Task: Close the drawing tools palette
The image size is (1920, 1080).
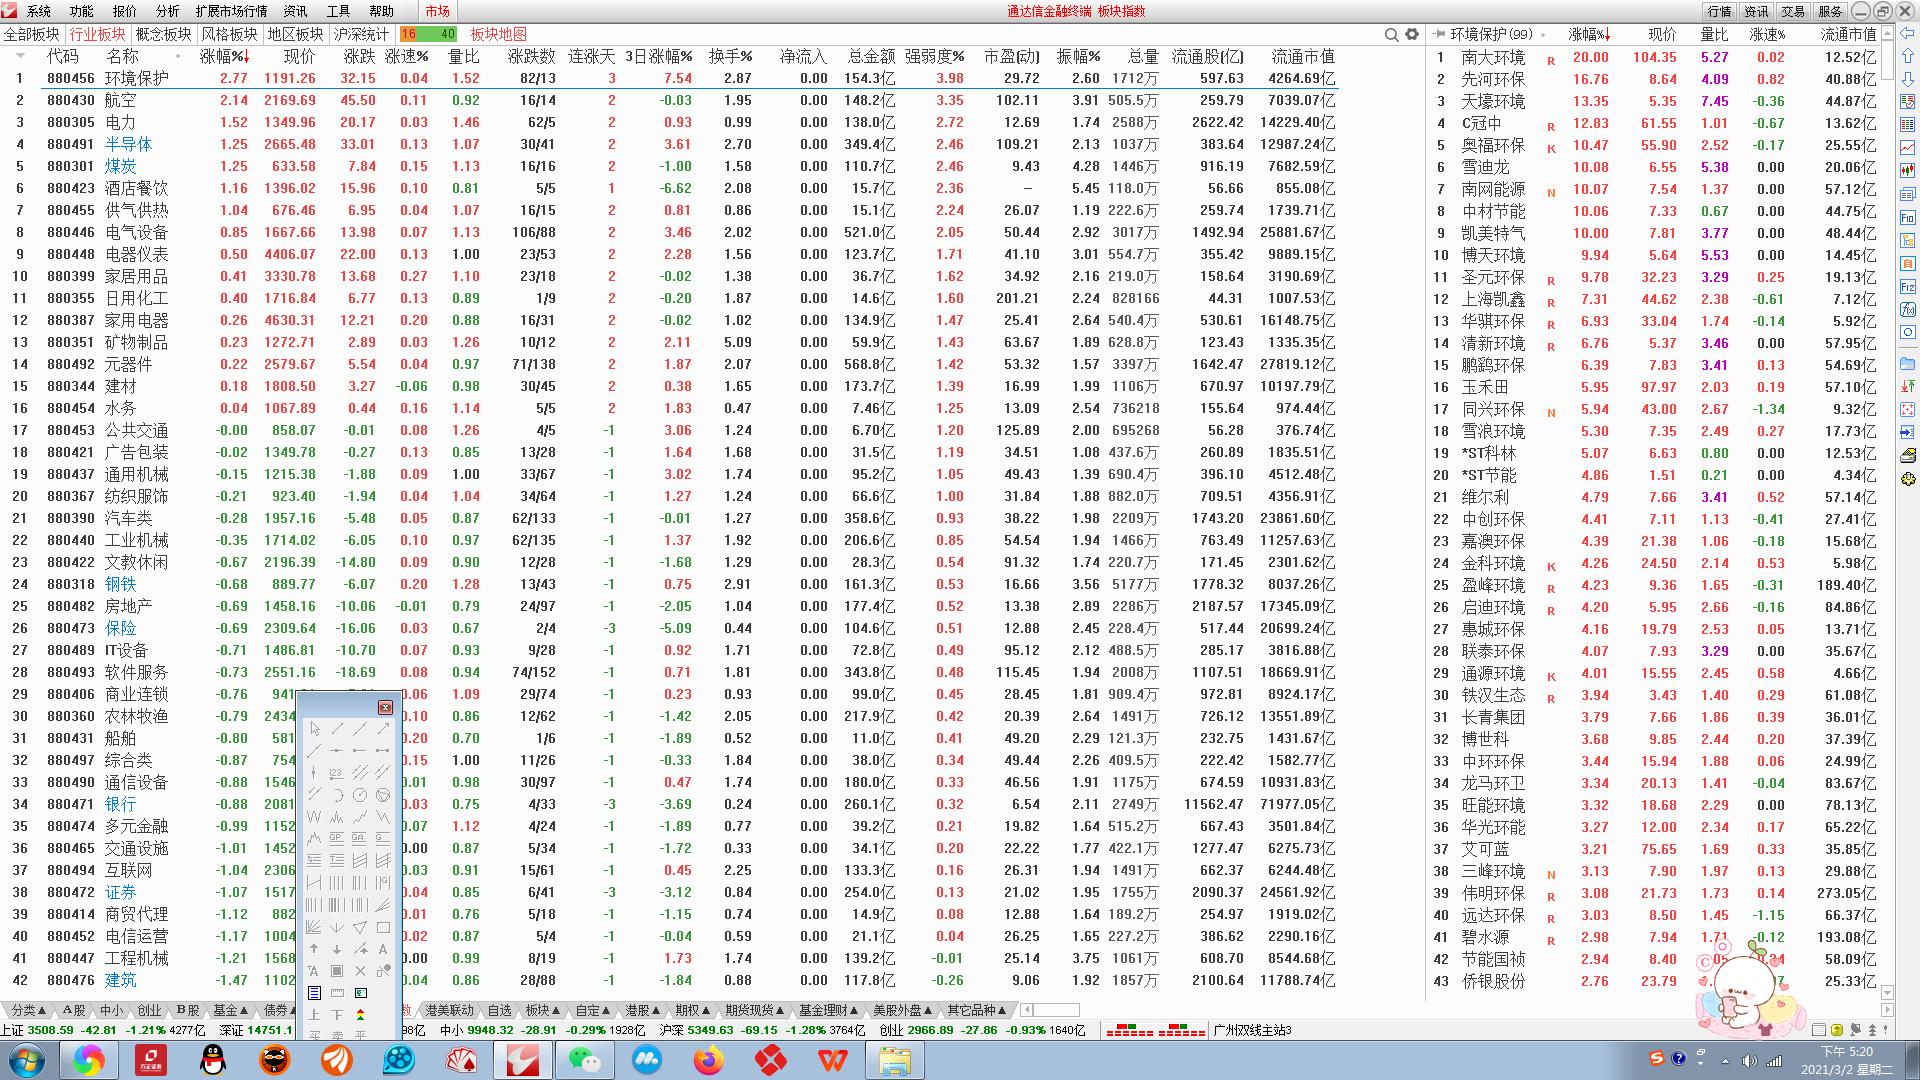Action: [x=385, y=707]
